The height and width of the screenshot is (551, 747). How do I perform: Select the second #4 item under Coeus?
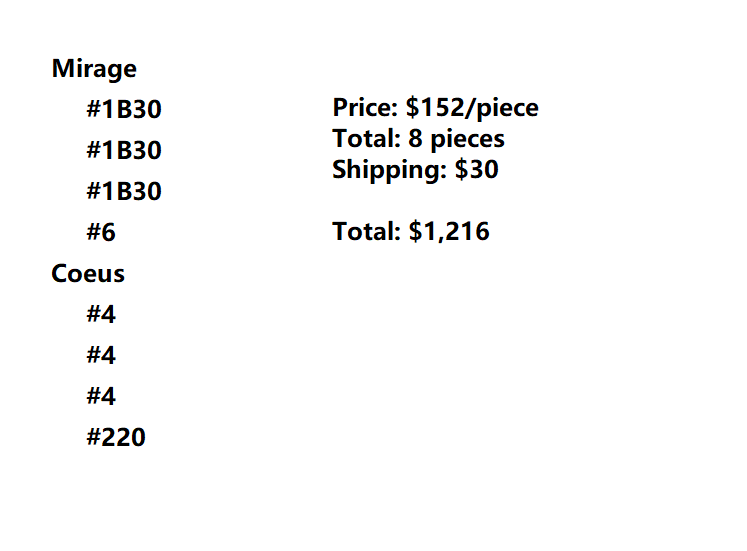click(x=101, y=356)
